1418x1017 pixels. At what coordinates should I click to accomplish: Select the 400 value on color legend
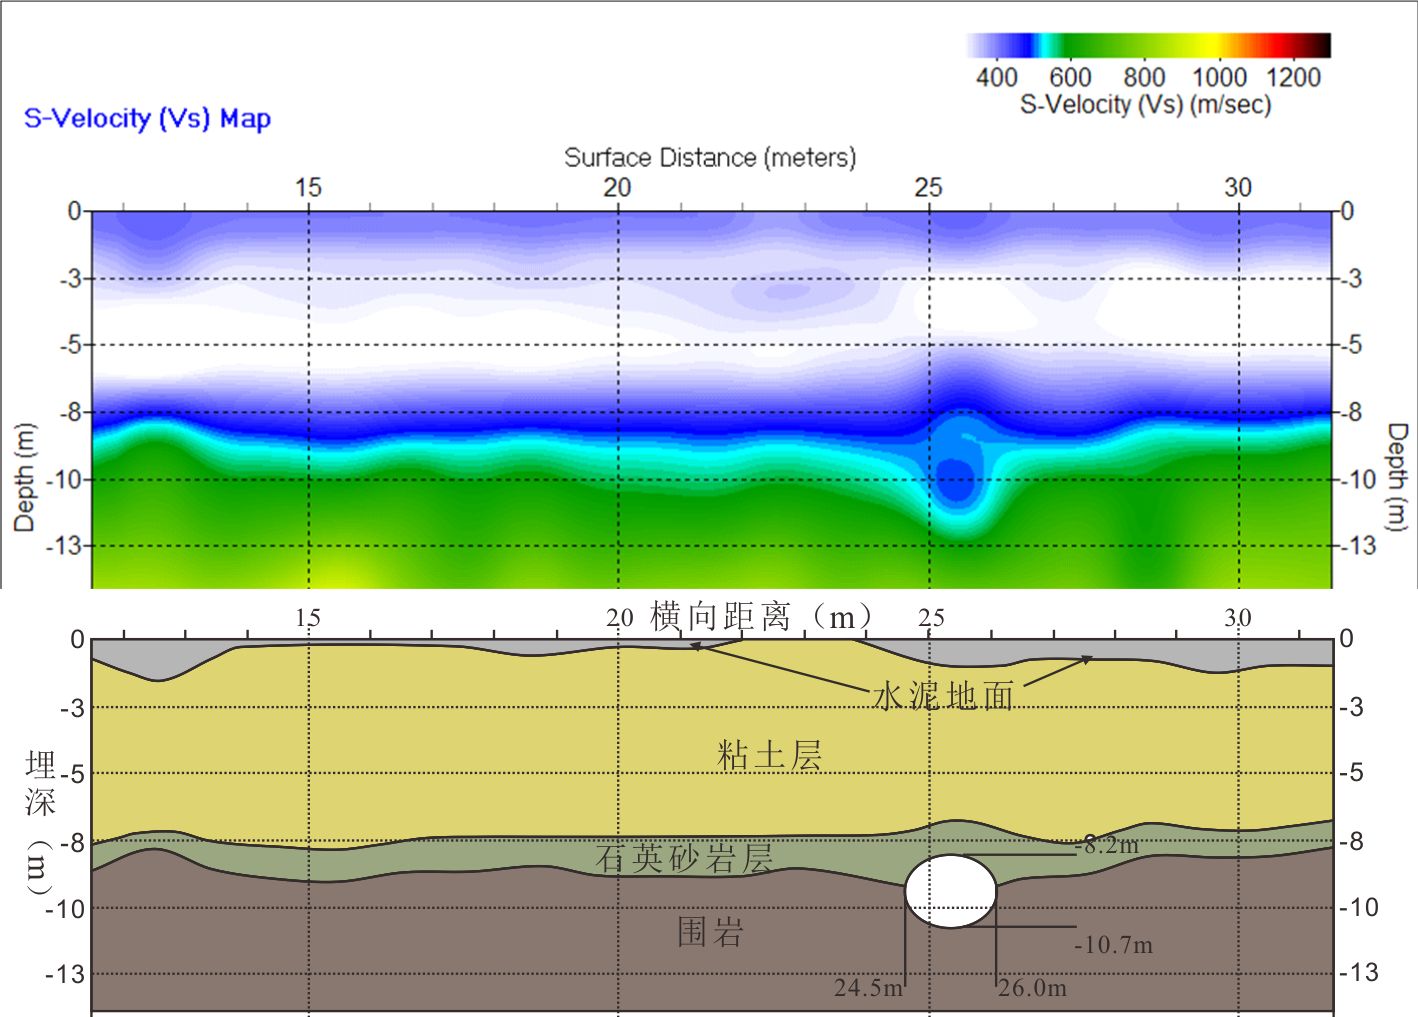tap(996, 77)
